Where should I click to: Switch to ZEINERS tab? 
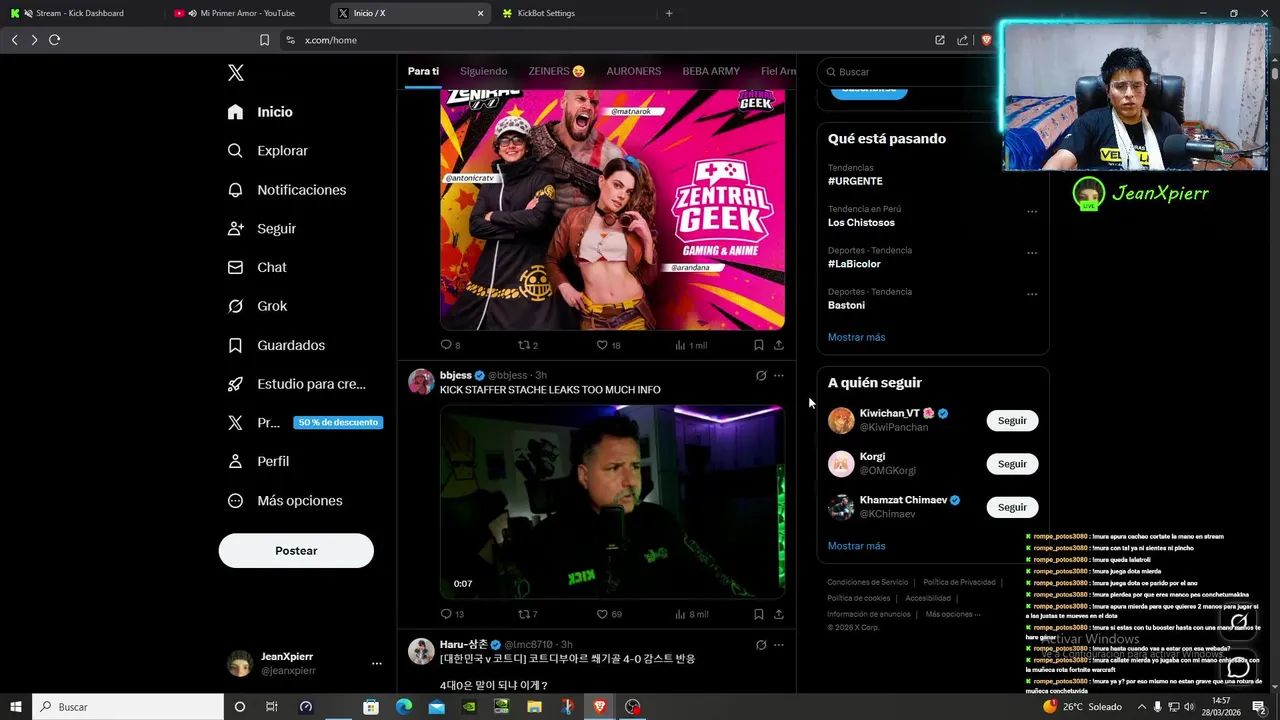[557, 71]
